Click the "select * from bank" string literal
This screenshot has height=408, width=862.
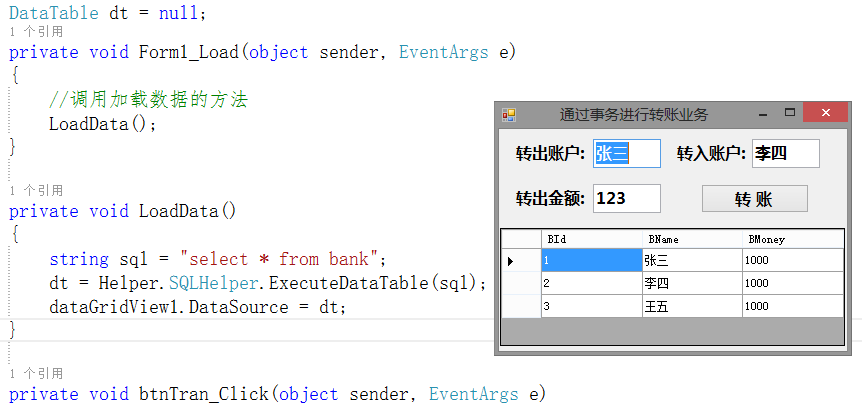(x=279, y=259)
